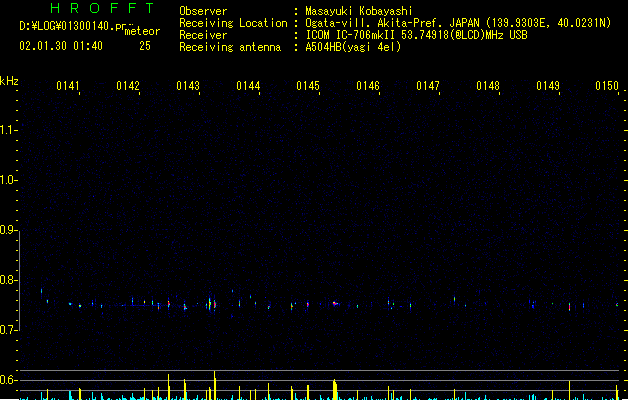Select the ICOM IC-706mkII receiver text
The width and height of the screenshot is (629, 400).
point(416,35)
